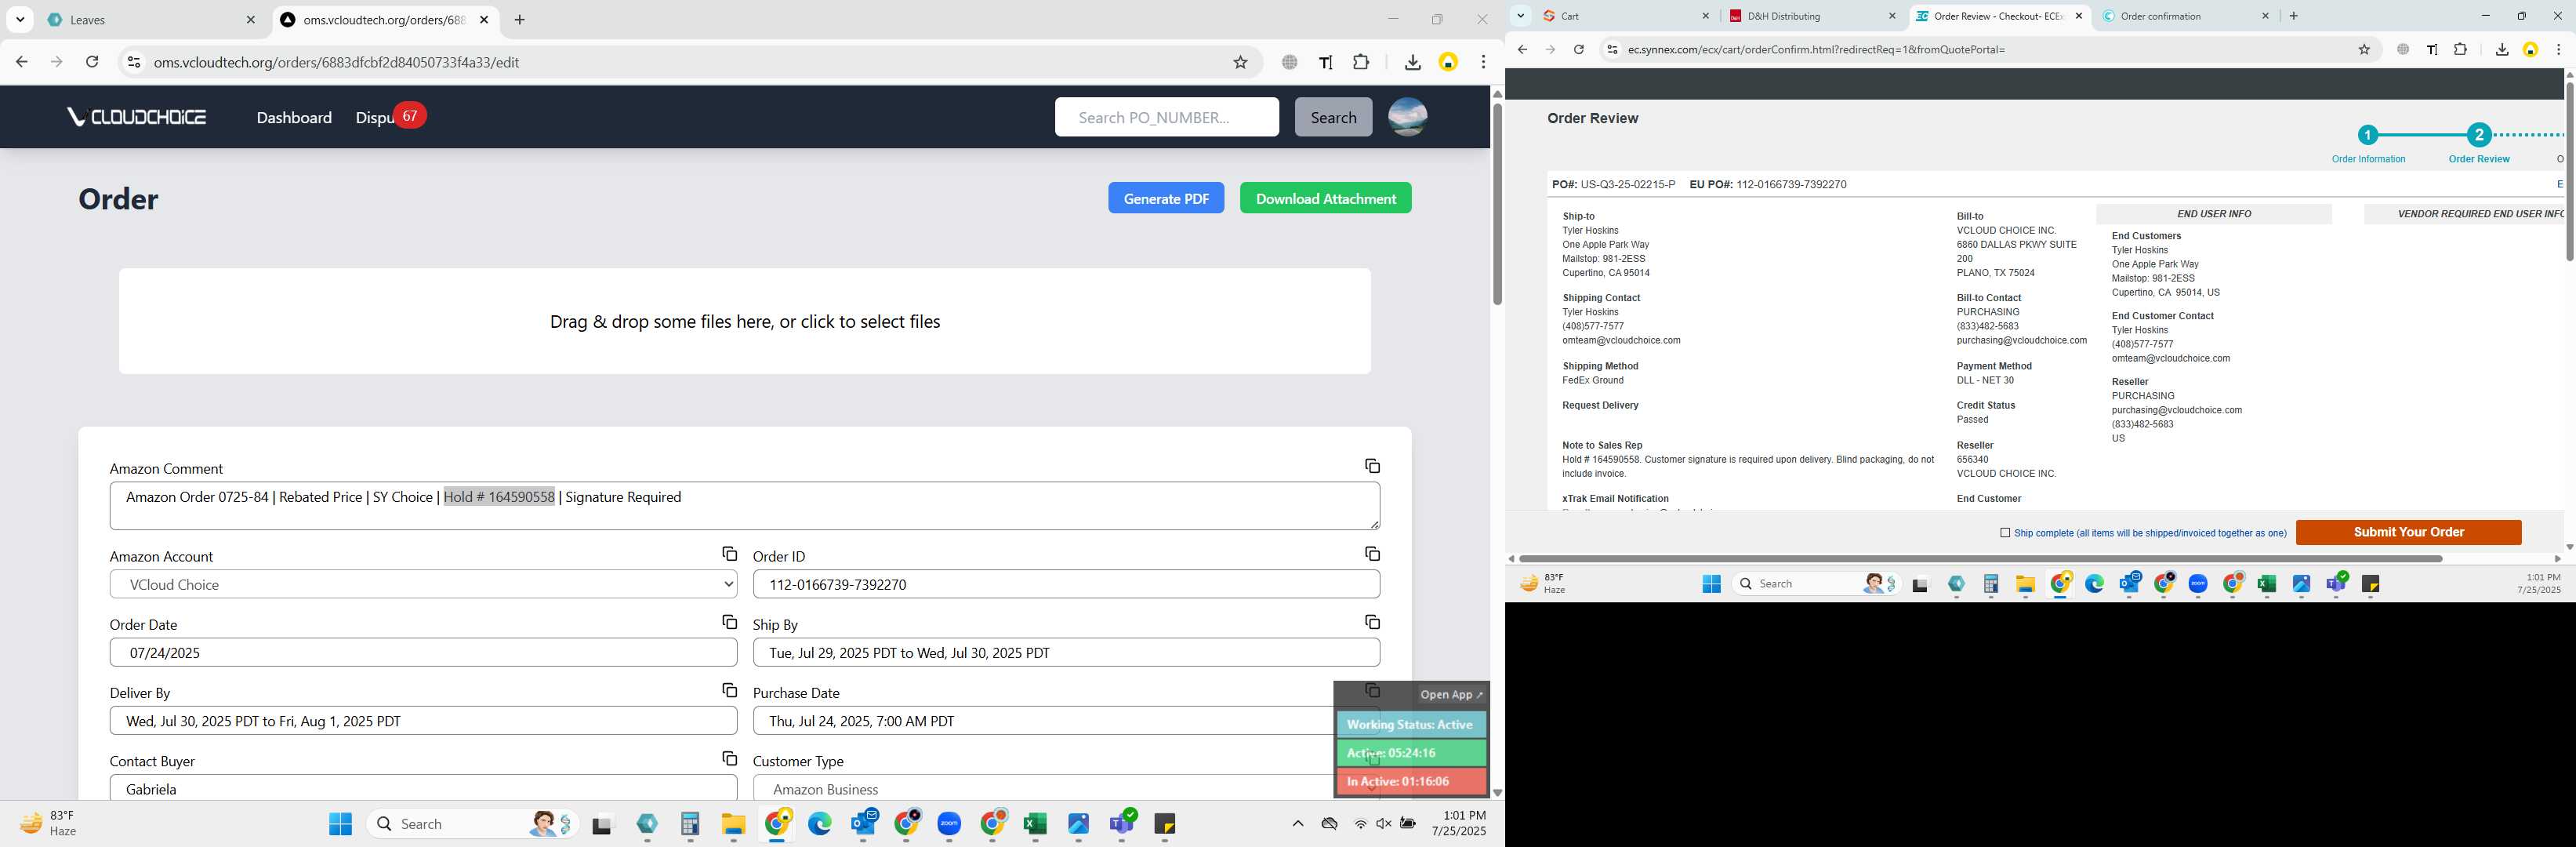The width and height of the screenshot is (2576, 847).
Task: Reload the Synnex Order Review page
Action: click(x=1578, y=50)
